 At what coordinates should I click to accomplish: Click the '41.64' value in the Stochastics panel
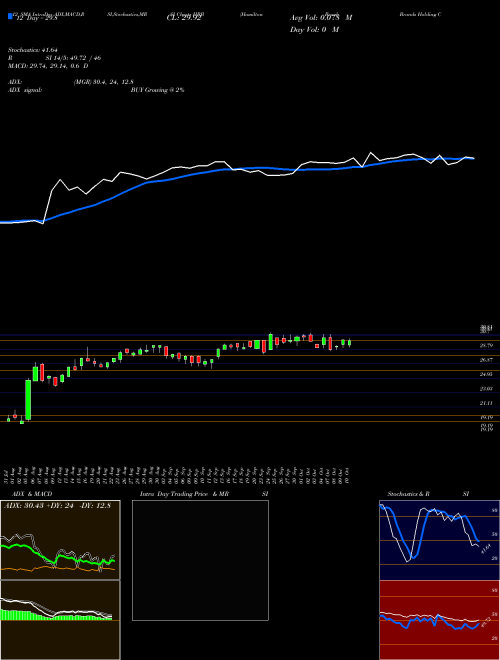485,549
